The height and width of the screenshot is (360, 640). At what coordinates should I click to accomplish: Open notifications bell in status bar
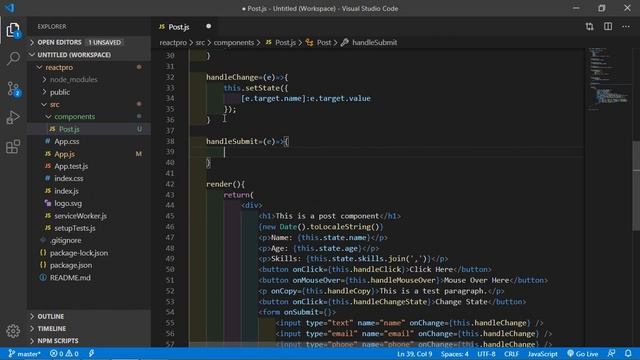(x=628, y=353)
